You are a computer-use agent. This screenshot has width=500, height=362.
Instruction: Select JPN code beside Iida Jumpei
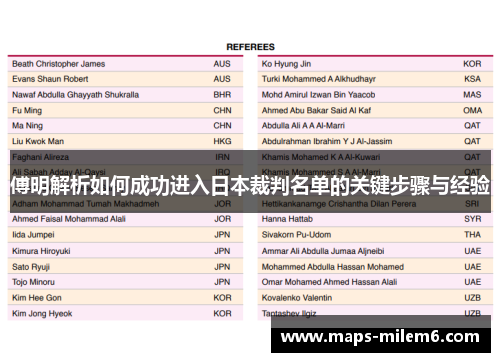coord(222,235)
